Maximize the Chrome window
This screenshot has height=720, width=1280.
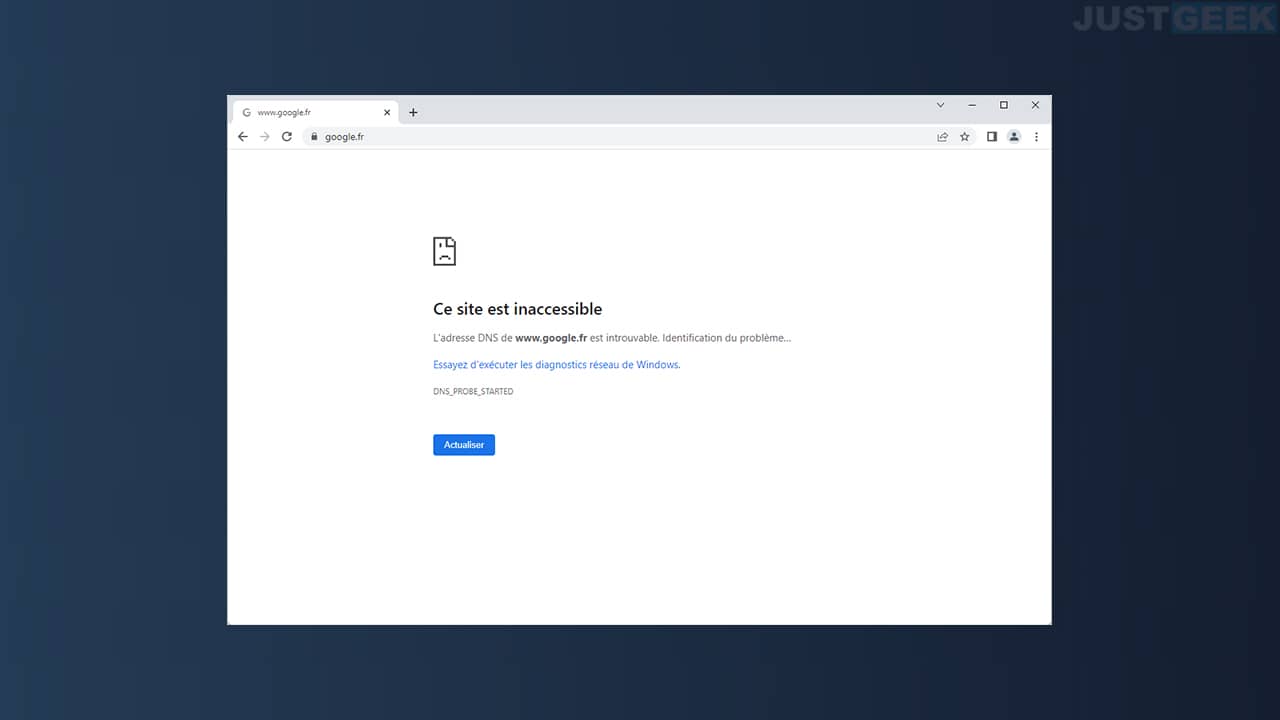coord(1004,105)
